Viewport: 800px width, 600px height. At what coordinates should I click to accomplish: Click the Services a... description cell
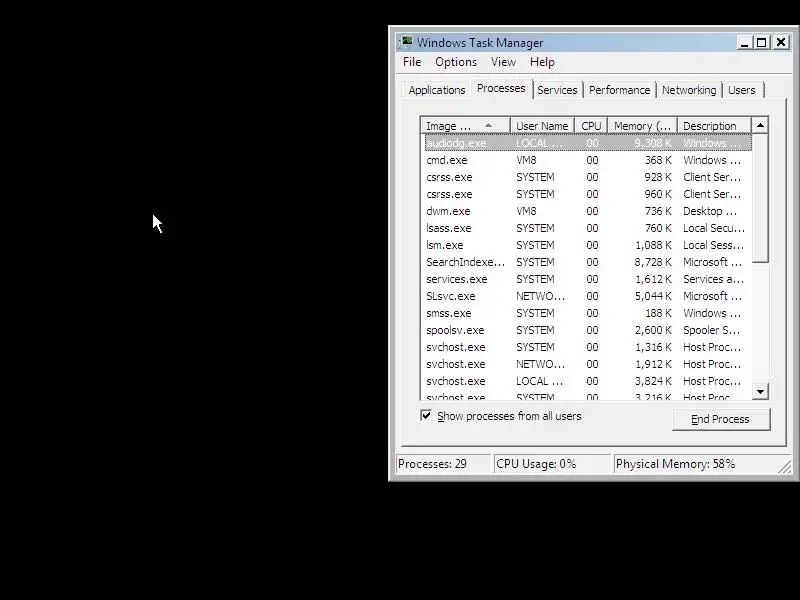(x=713, y=279)
